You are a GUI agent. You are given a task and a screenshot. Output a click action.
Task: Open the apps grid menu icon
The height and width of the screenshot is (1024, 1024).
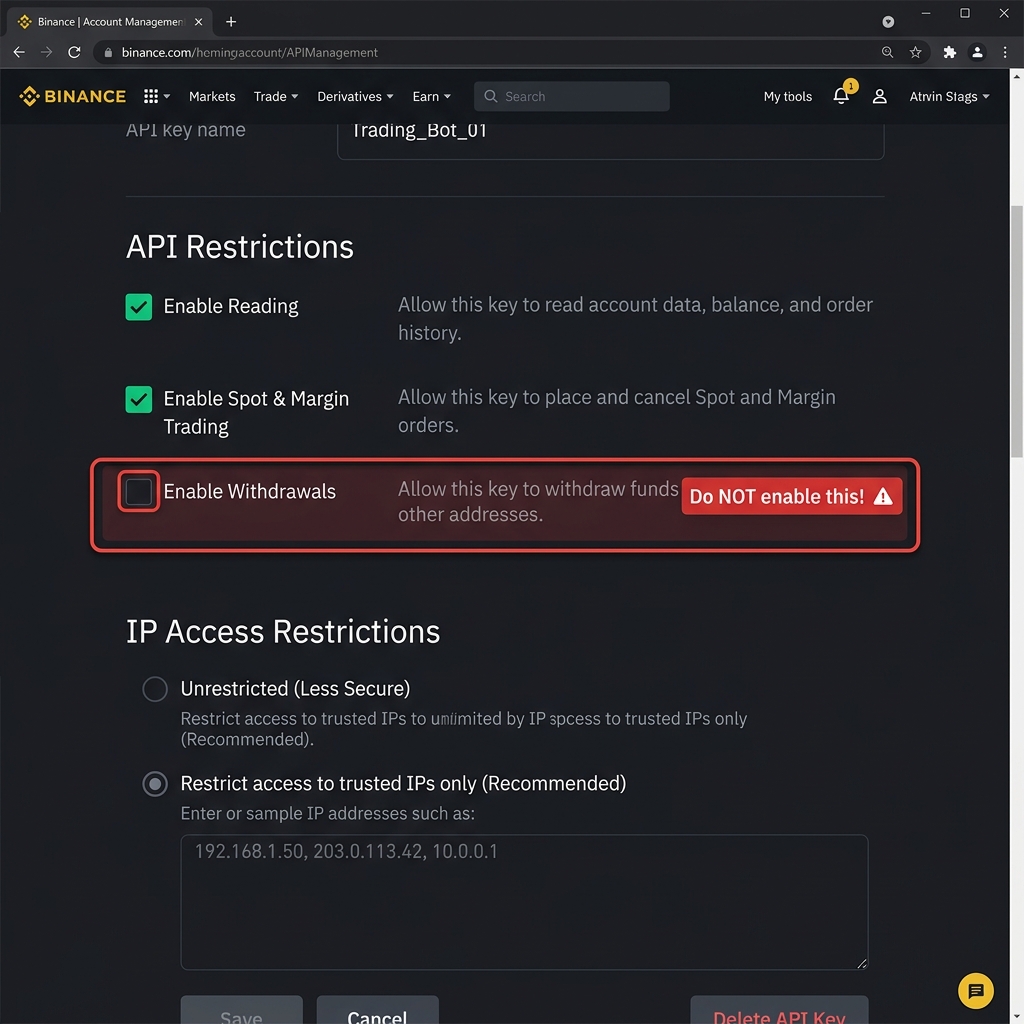tap(151, 96)
